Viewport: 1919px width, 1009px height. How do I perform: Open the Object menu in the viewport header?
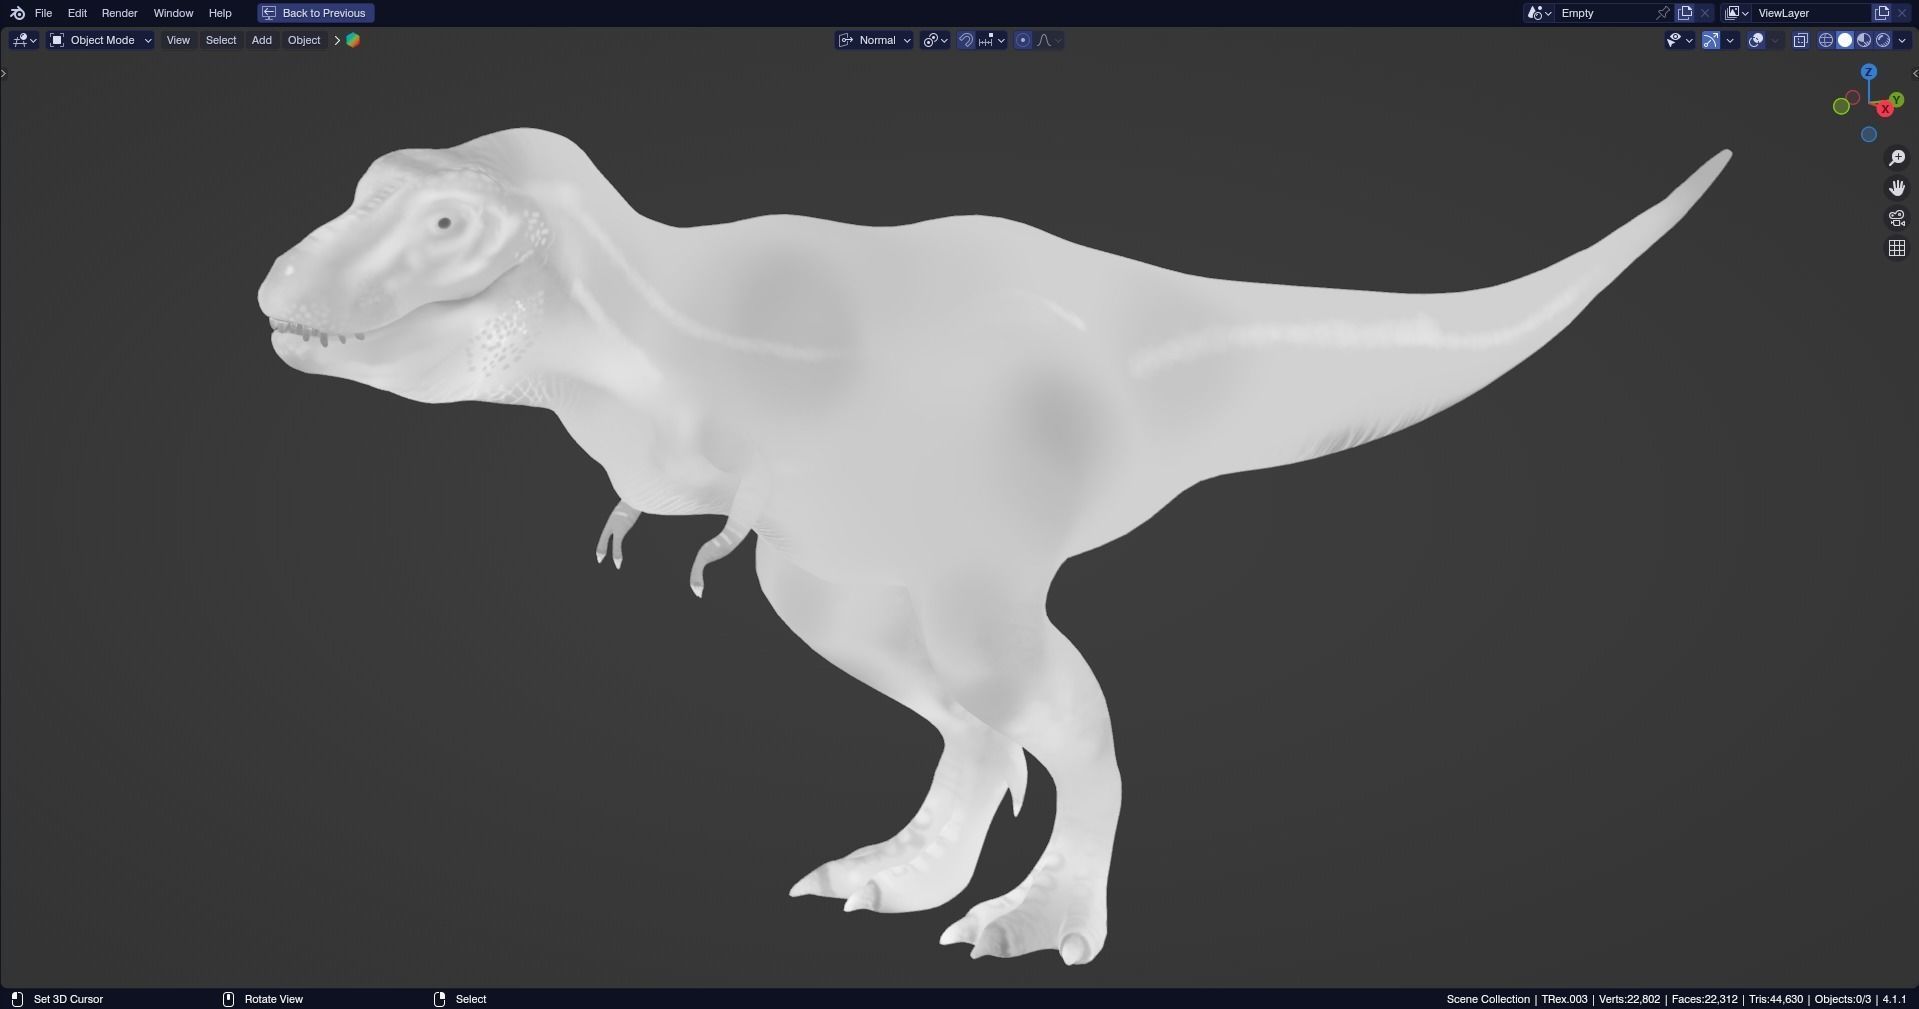coord(304,40)
